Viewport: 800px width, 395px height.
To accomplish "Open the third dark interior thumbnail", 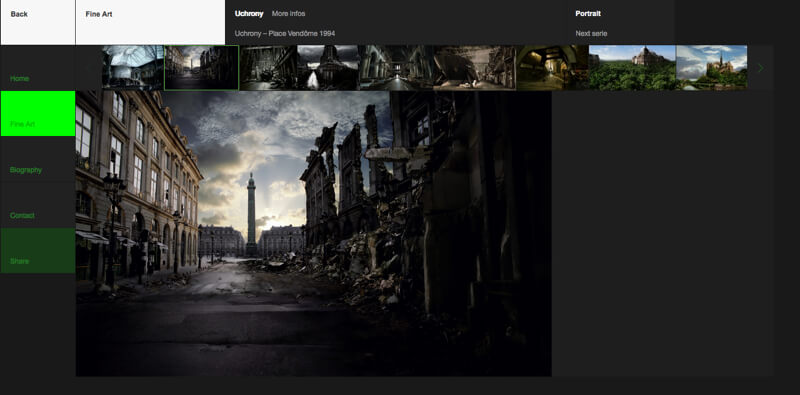I will pyautogui.click(x=268, y=68).
